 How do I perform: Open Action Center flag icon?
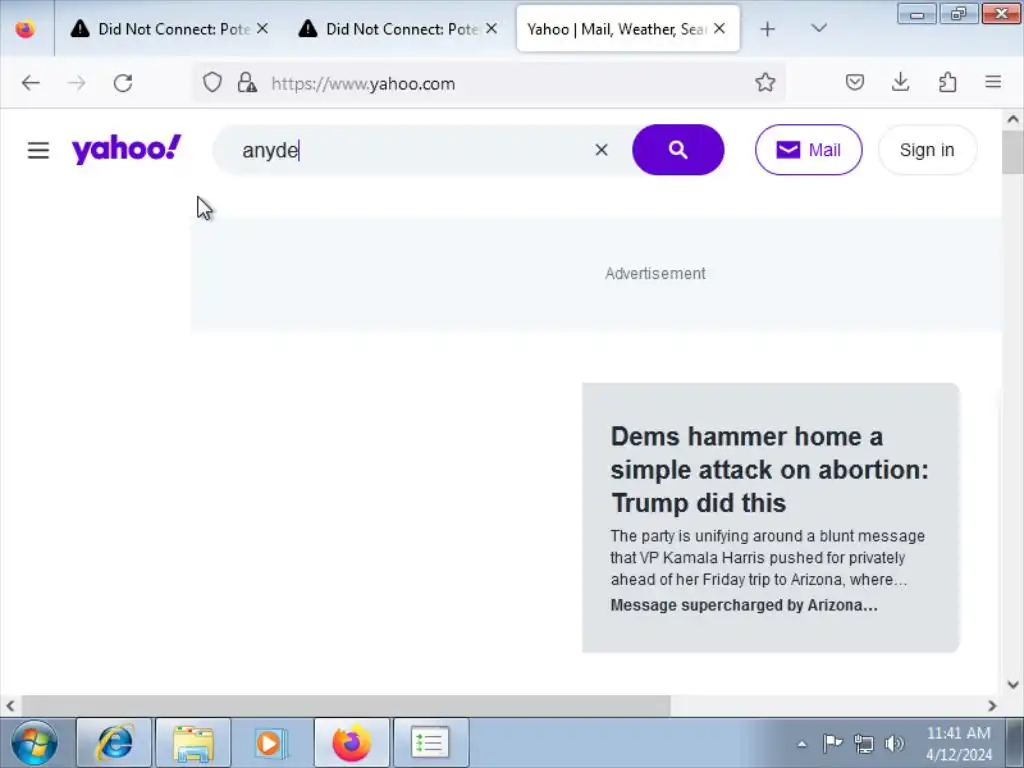coord(832,743)
